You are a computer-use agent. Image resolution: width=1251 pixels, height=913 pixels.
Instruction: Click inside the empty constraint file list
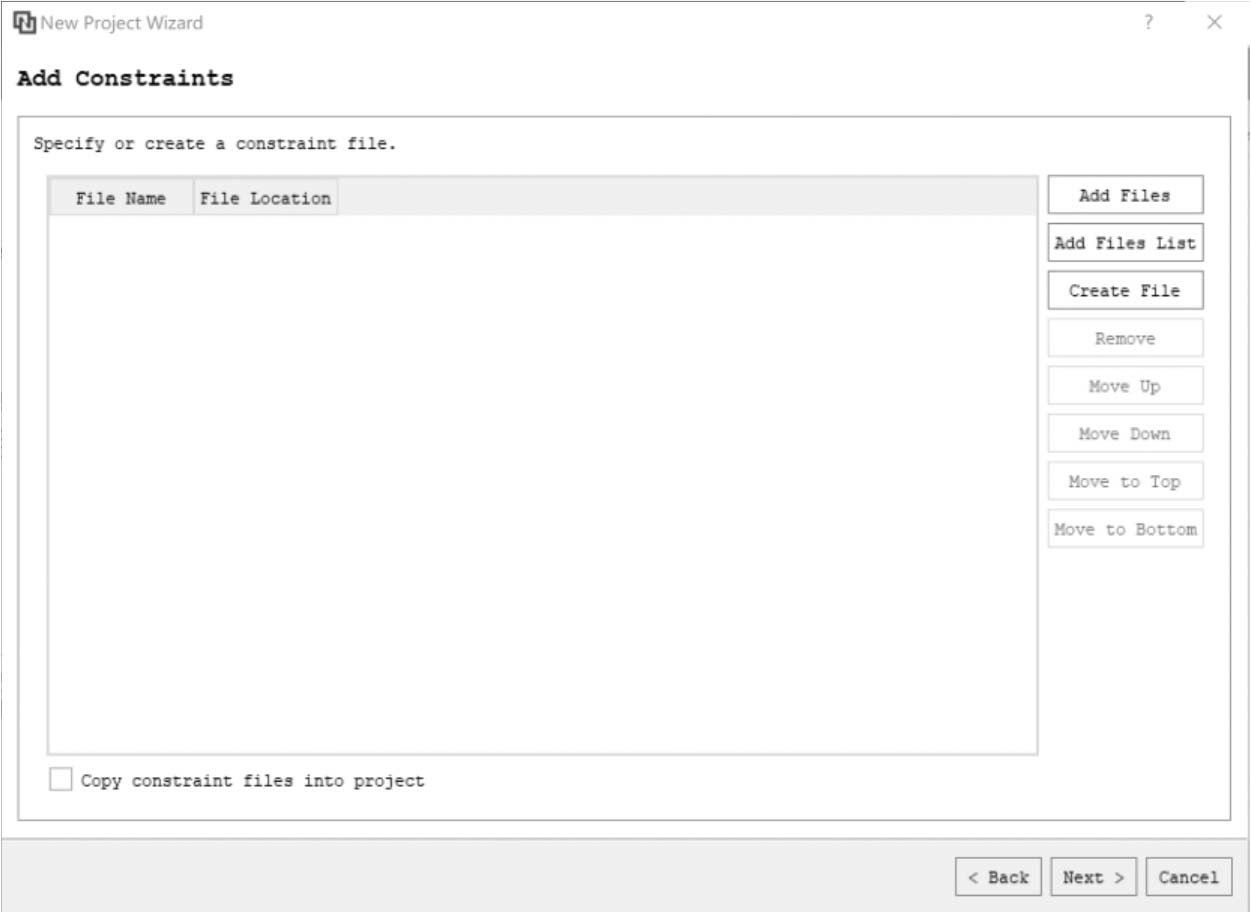point(542,480)
